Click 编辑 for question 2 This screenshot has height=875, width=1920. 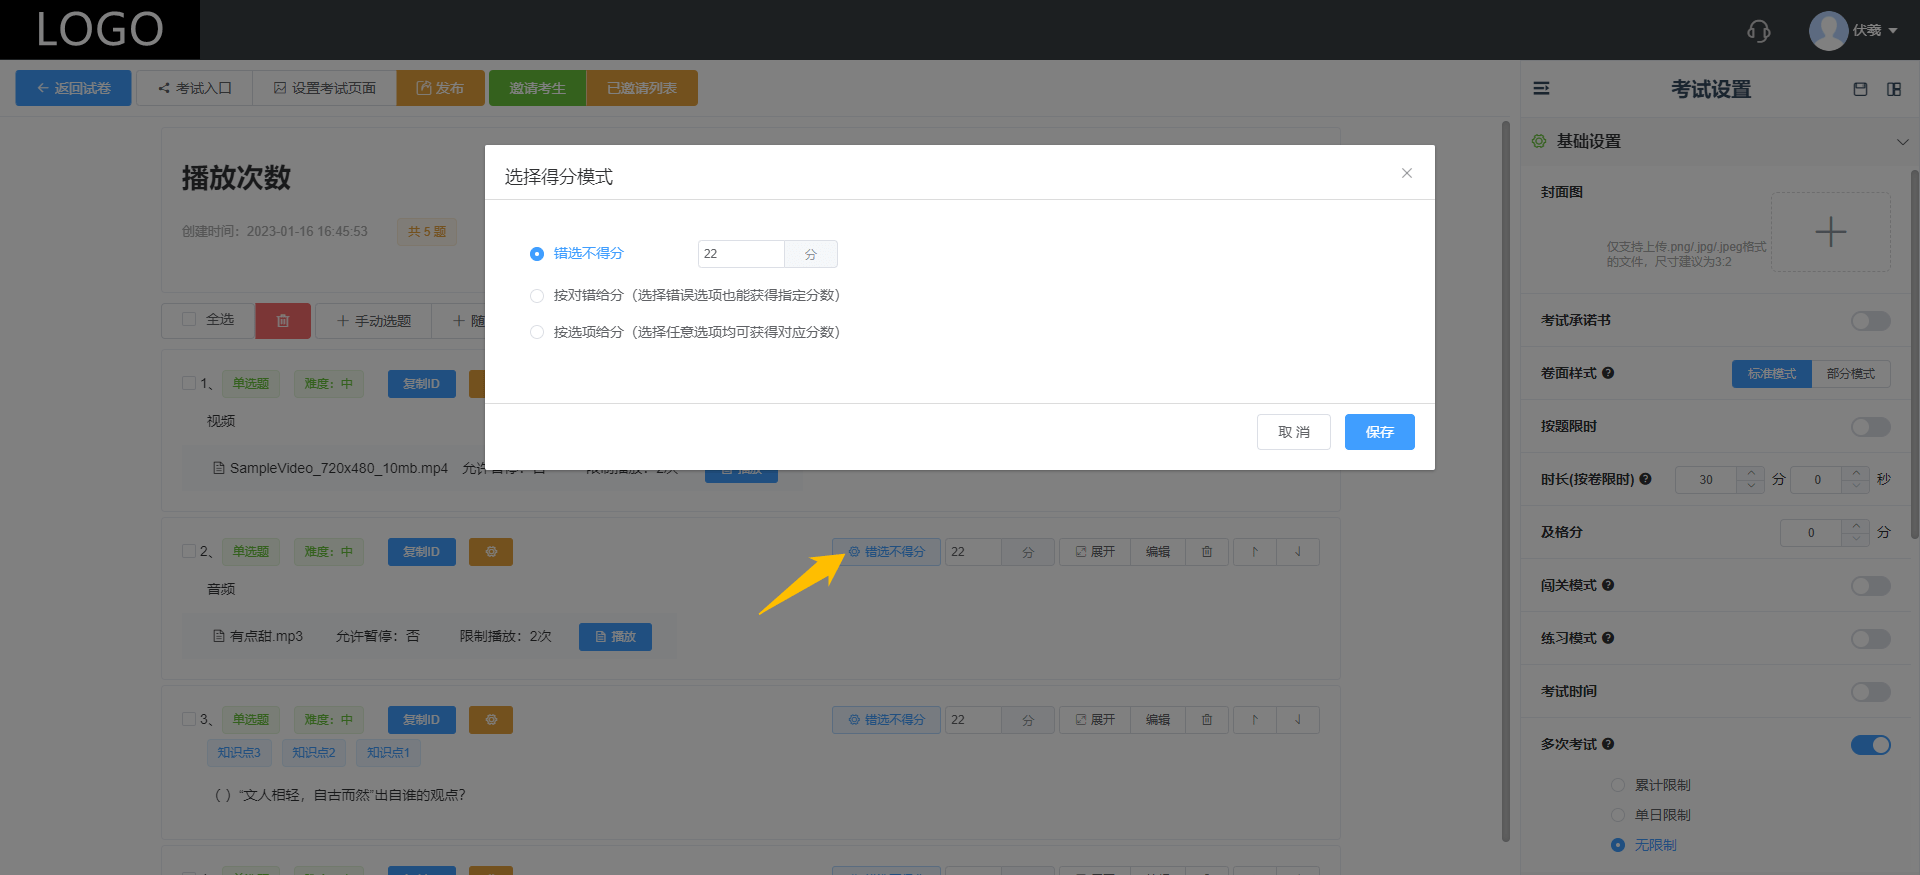point(1158,552)
